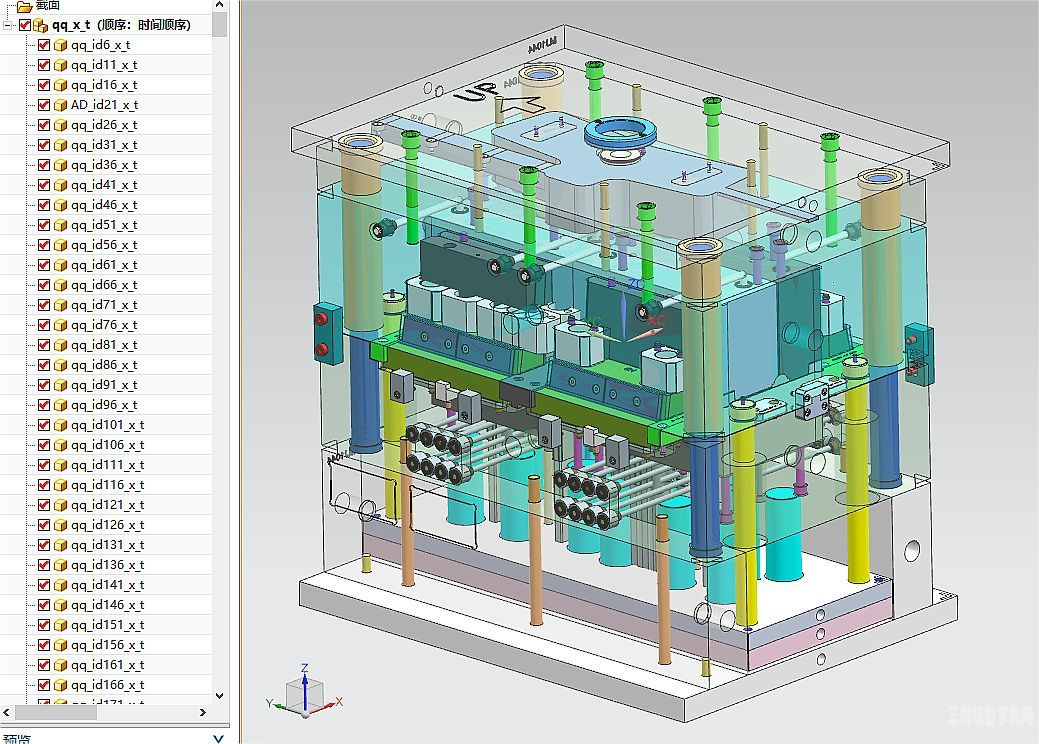Toggle checkbox for qq_id16_x_t

click(x=44, y=85)
